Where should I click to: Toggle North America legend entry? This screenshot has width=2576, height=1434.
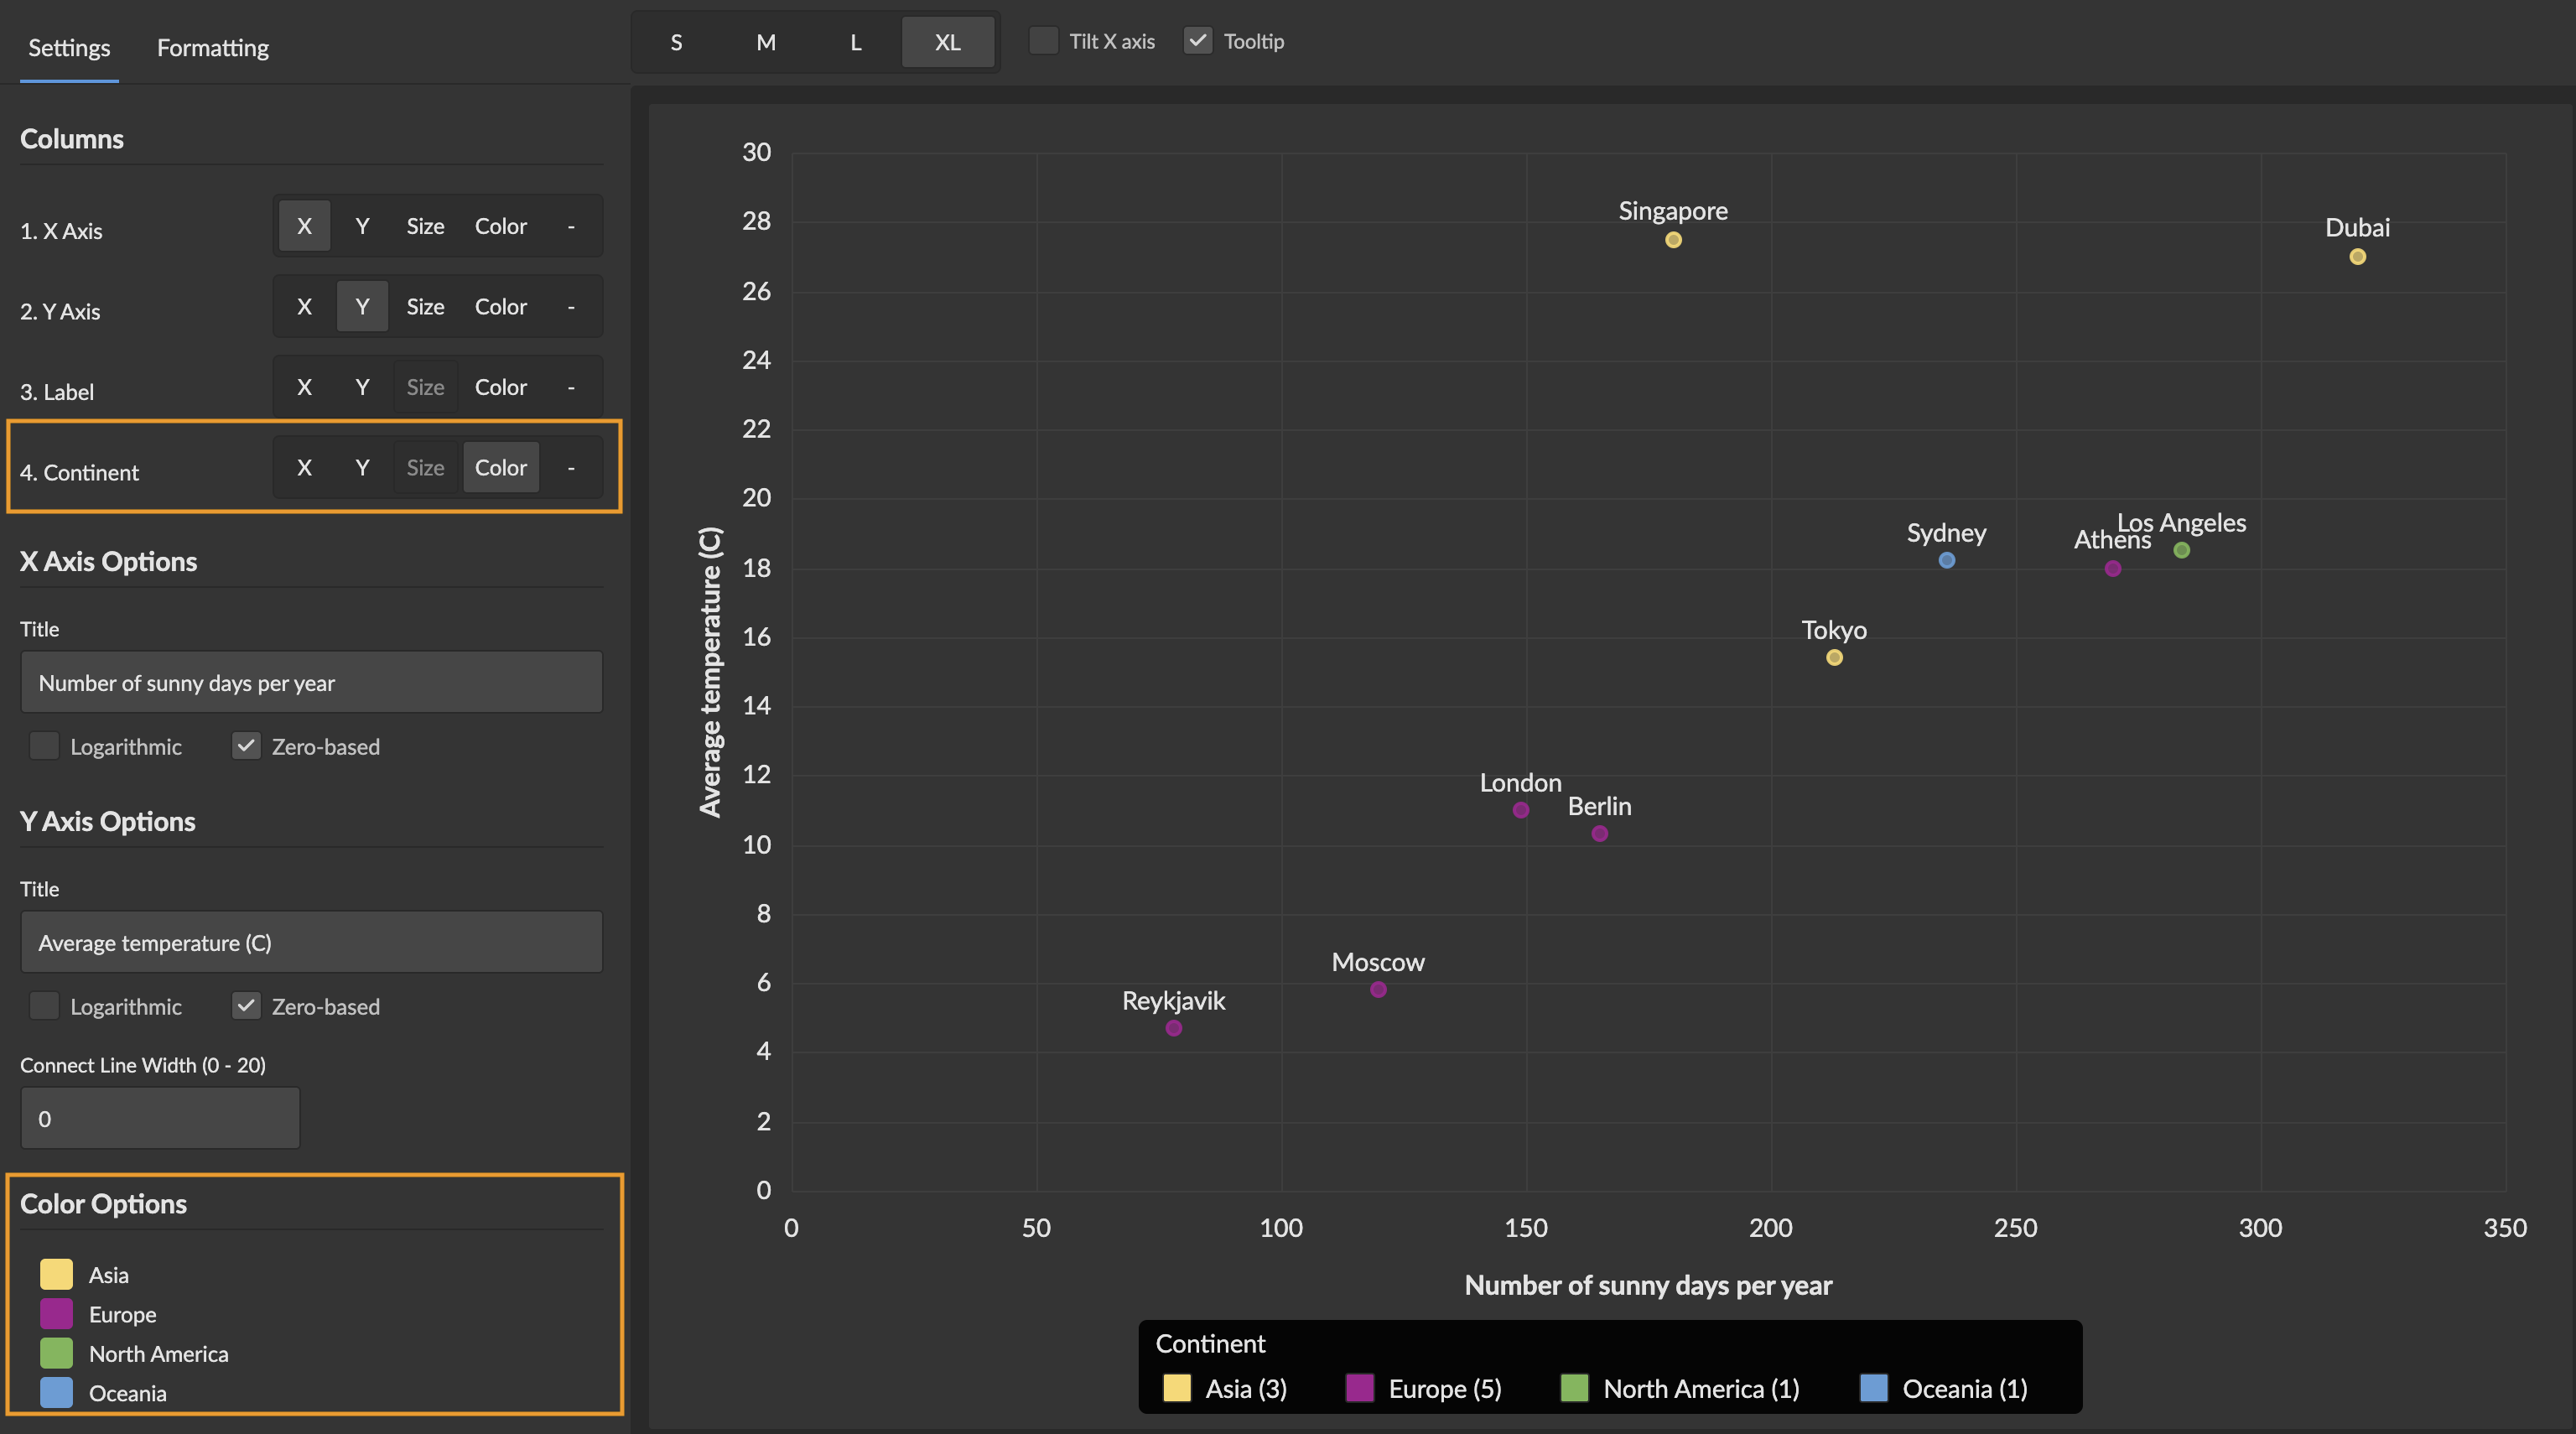click(1681, 1388)
